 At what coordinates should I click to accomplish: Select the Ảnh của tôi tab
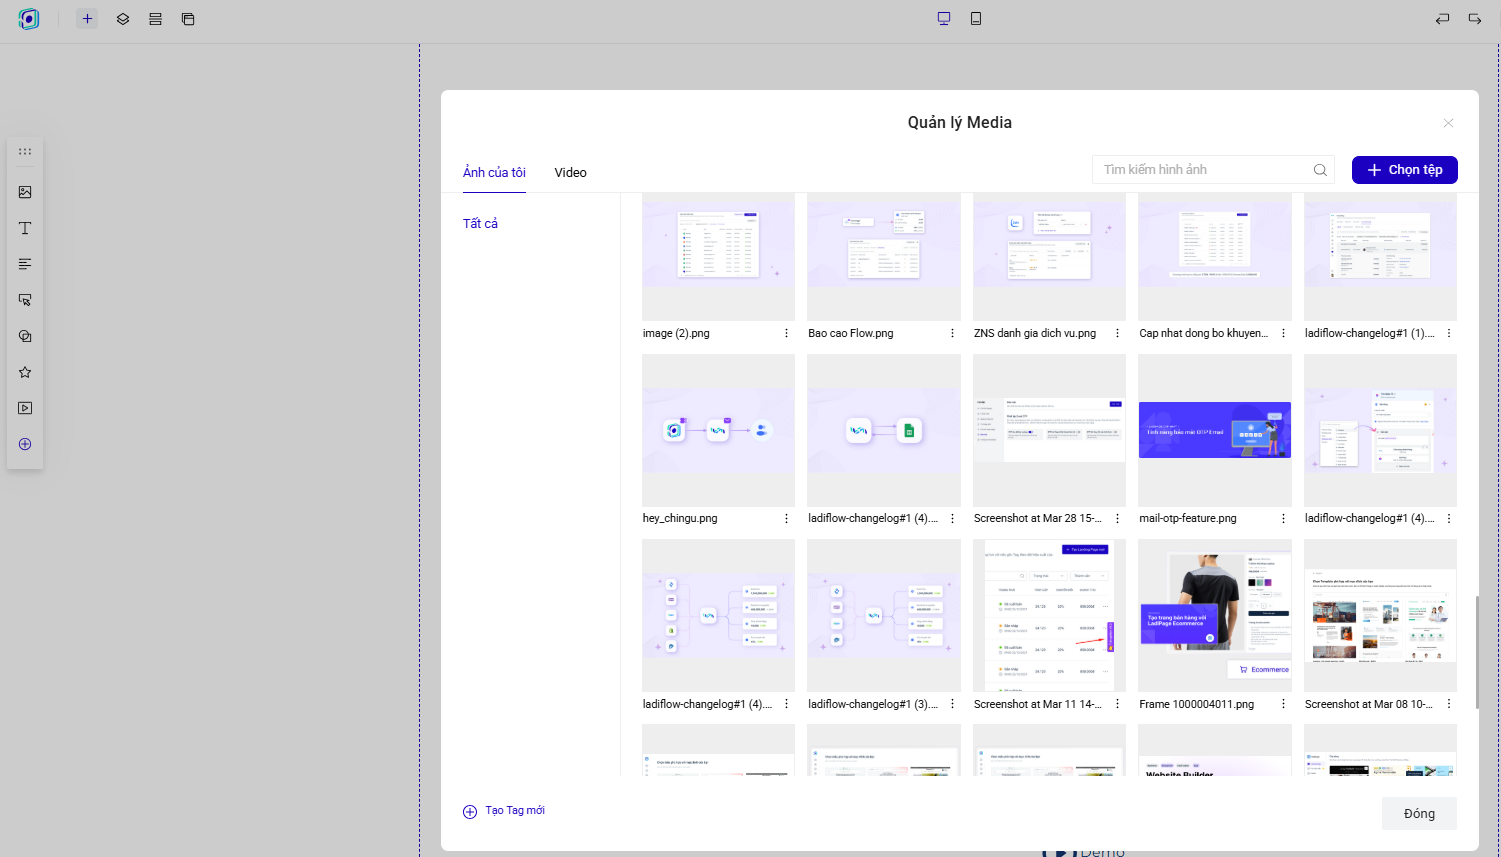[x=494, y=173]
